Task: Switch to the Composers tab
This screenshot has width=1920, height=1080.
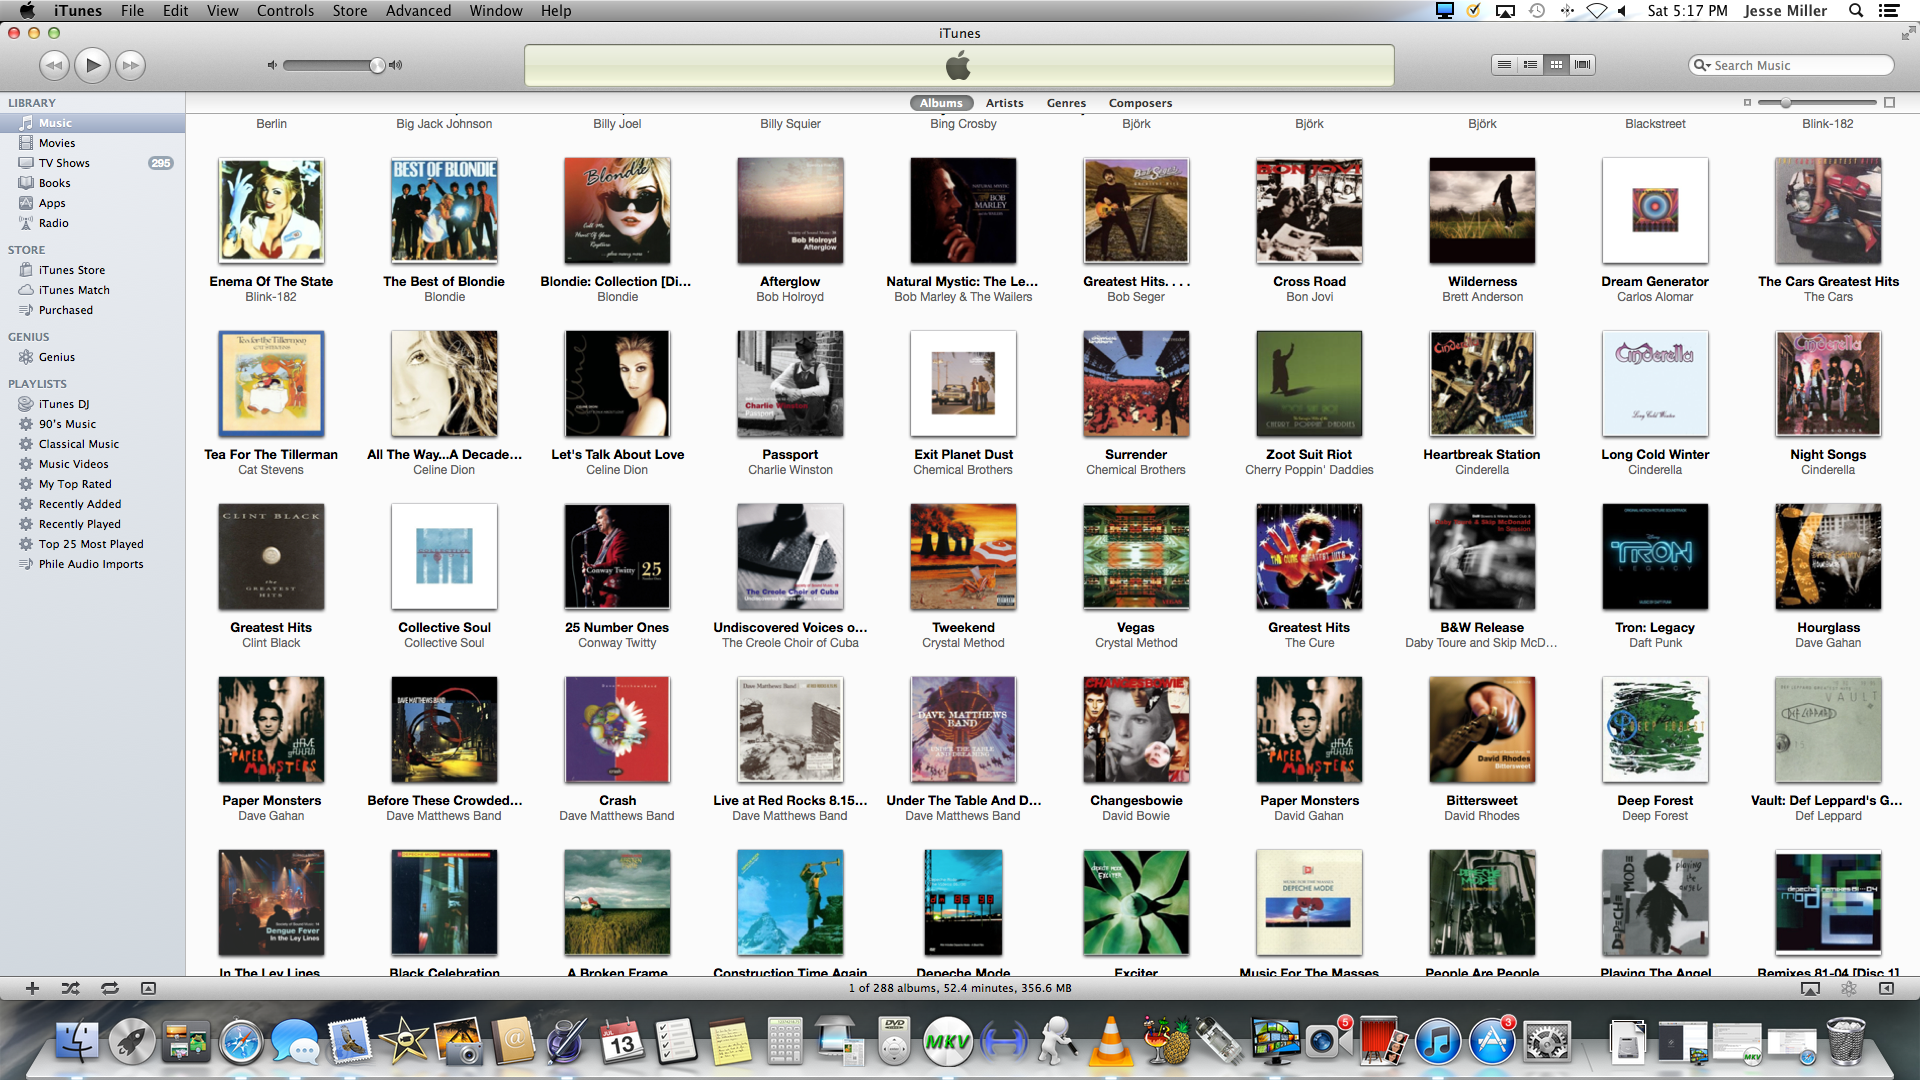Action: click(x=1140, y=103)
